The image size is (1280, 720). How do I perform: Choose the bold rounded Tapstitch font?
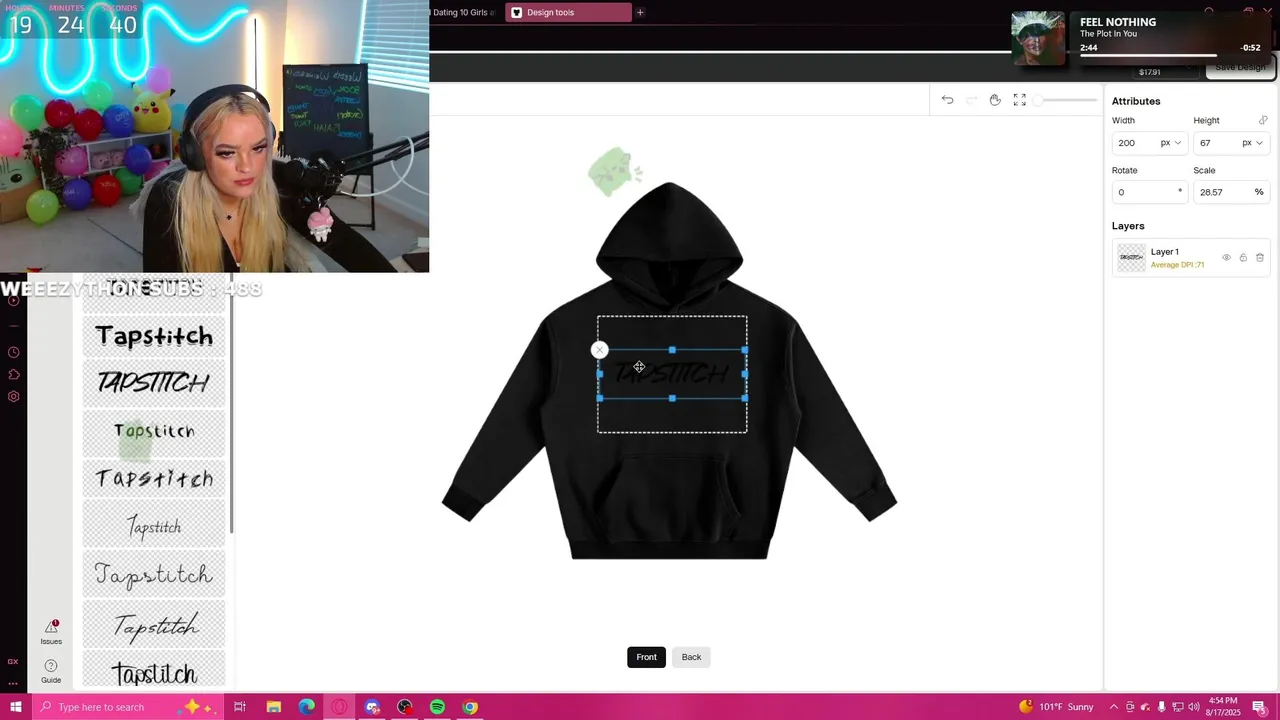click(x=154, y=336)
